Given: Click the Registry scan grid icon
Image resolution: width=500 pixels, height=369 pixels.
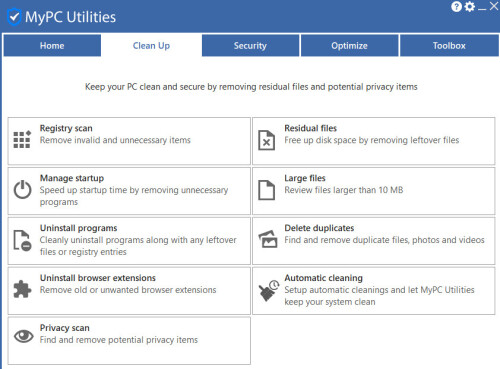Looking at the screenshot, I should point(22,140).
